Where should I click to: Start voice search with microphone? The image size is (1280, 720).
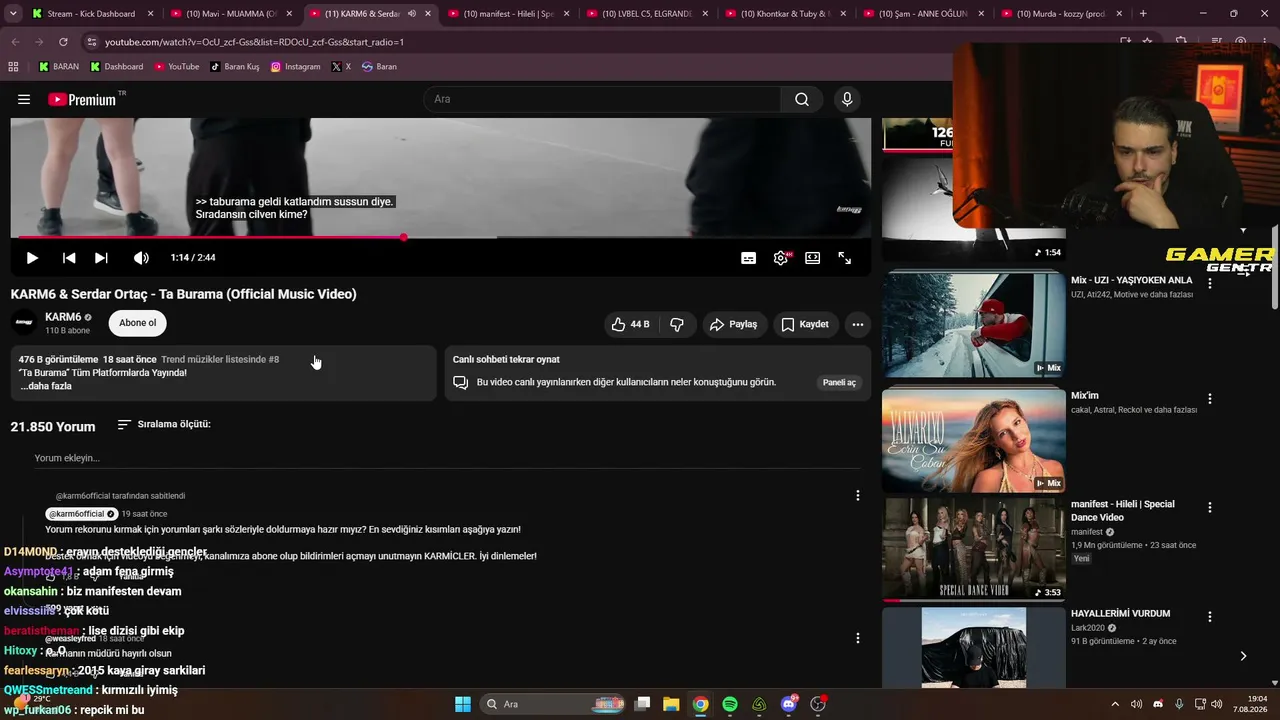tap(847, 99)
